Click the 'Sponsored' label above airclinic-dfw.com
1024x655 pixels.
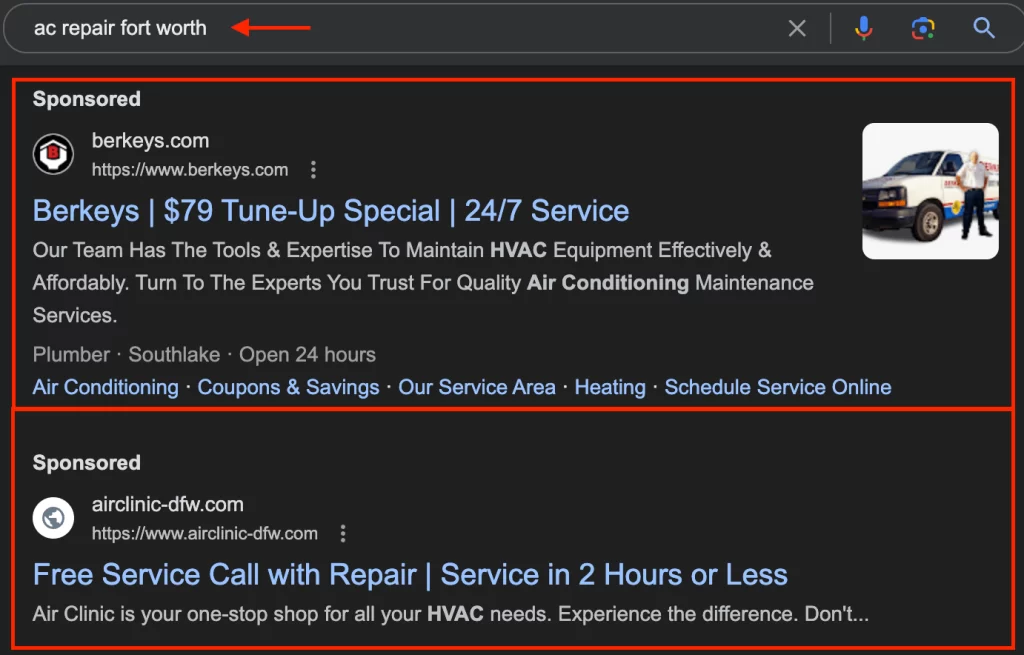(86, 462)
